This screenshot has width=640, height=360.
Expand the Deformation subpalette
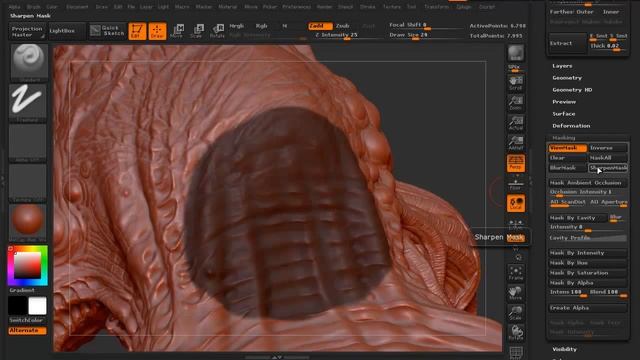tap(571, 126)
